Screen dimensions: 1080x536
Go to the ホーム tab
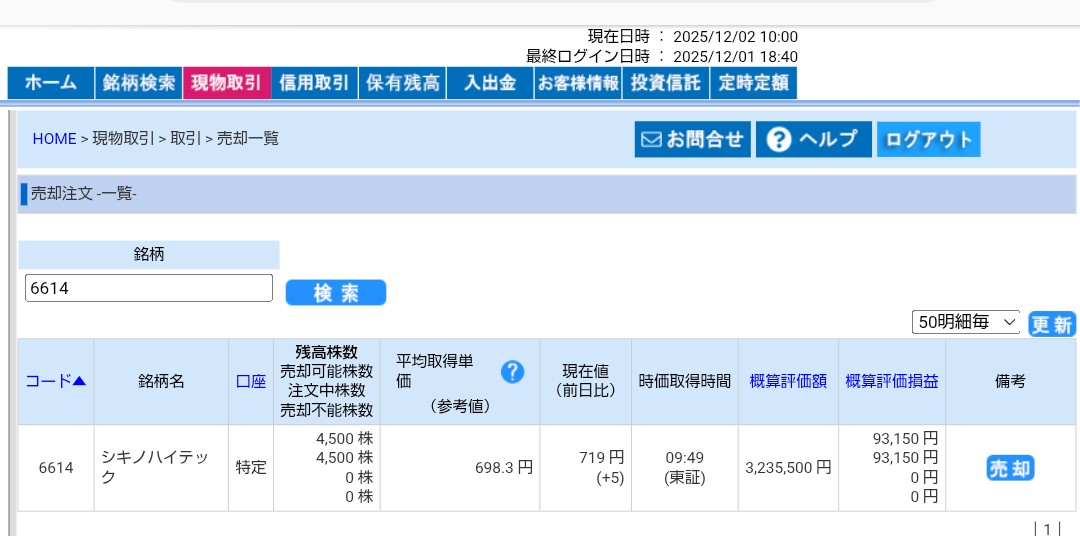[51, 83]
